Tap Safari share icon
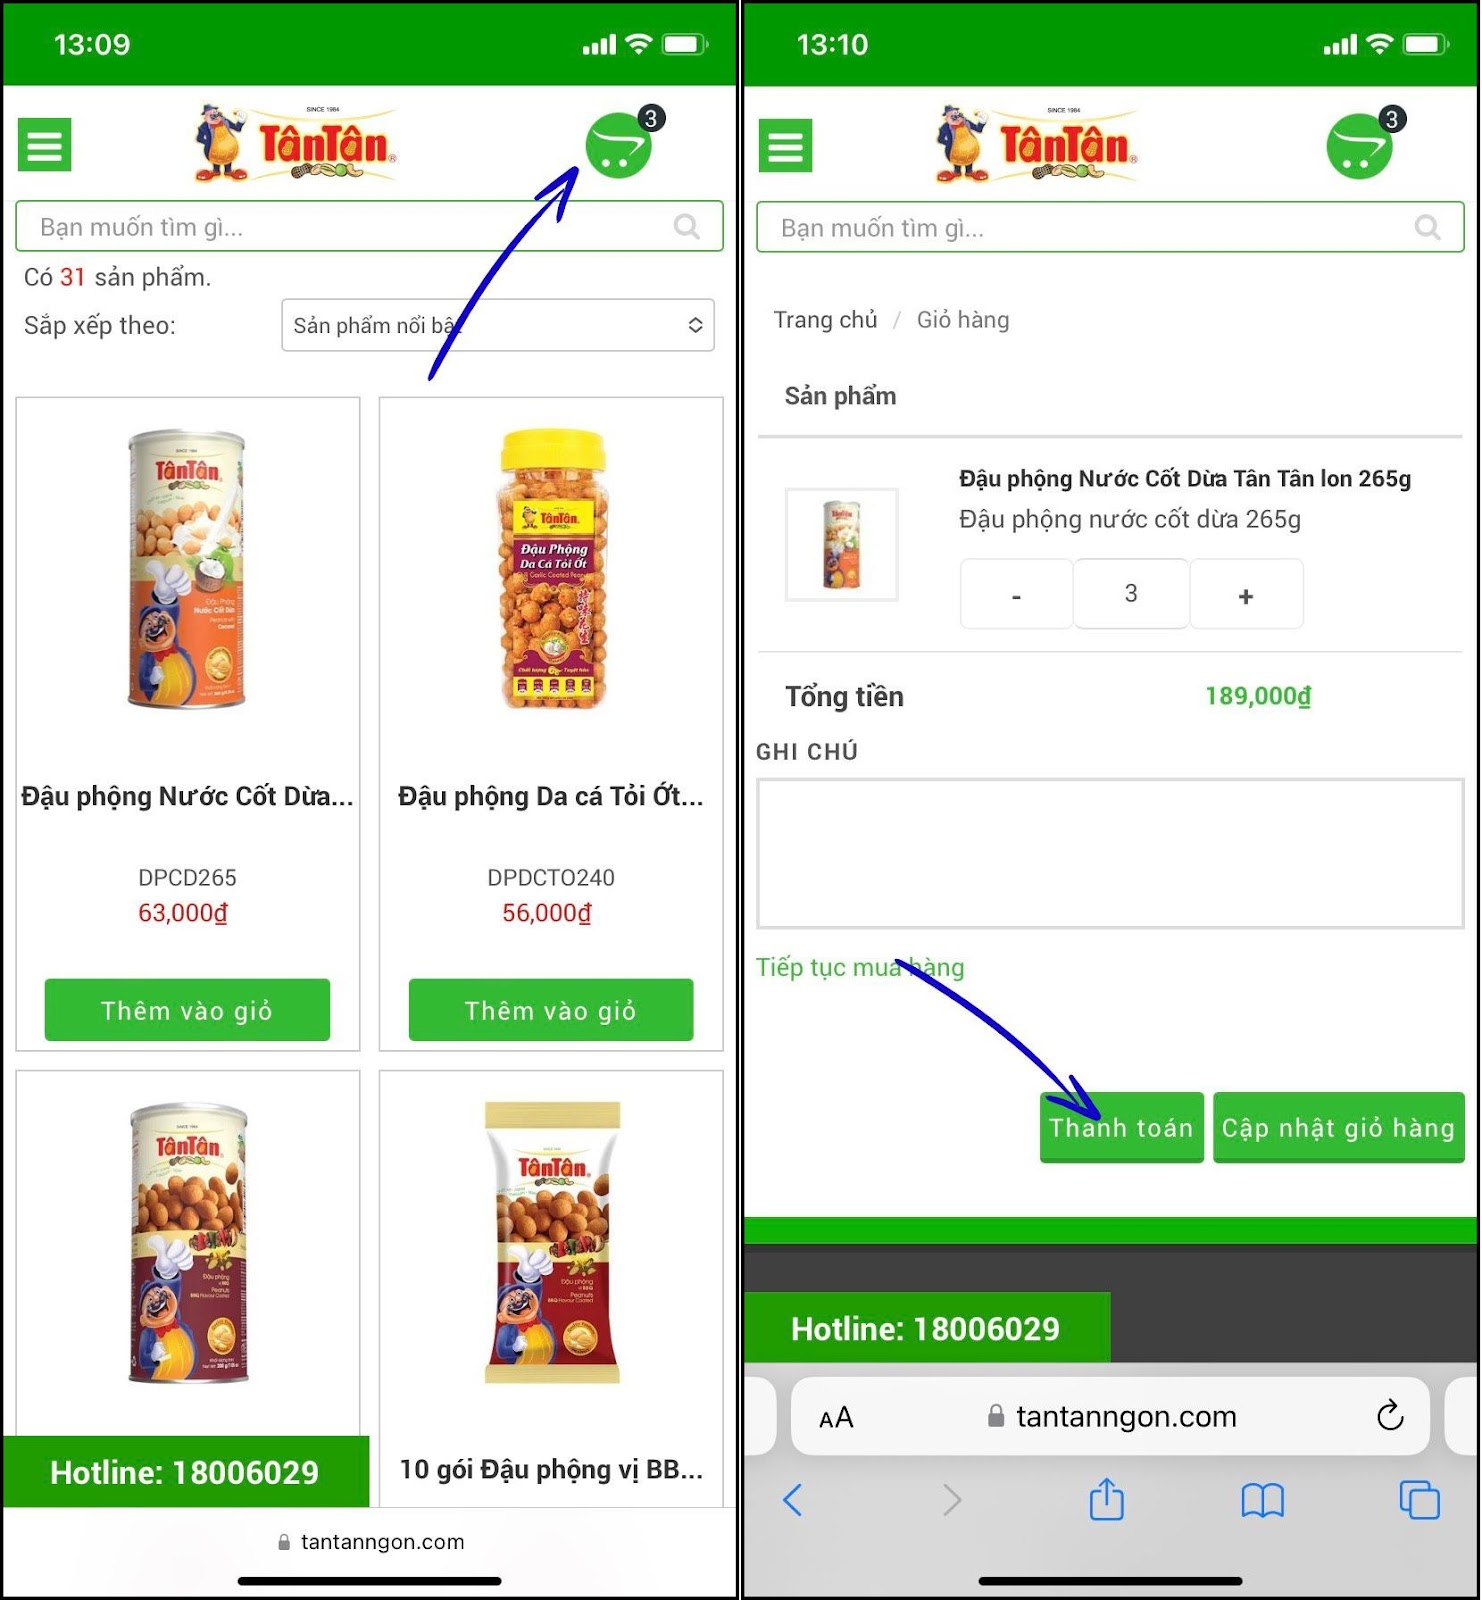Image resolution: width=1482 pixels, height=1600 pixels. [x=1106, y=1500]
